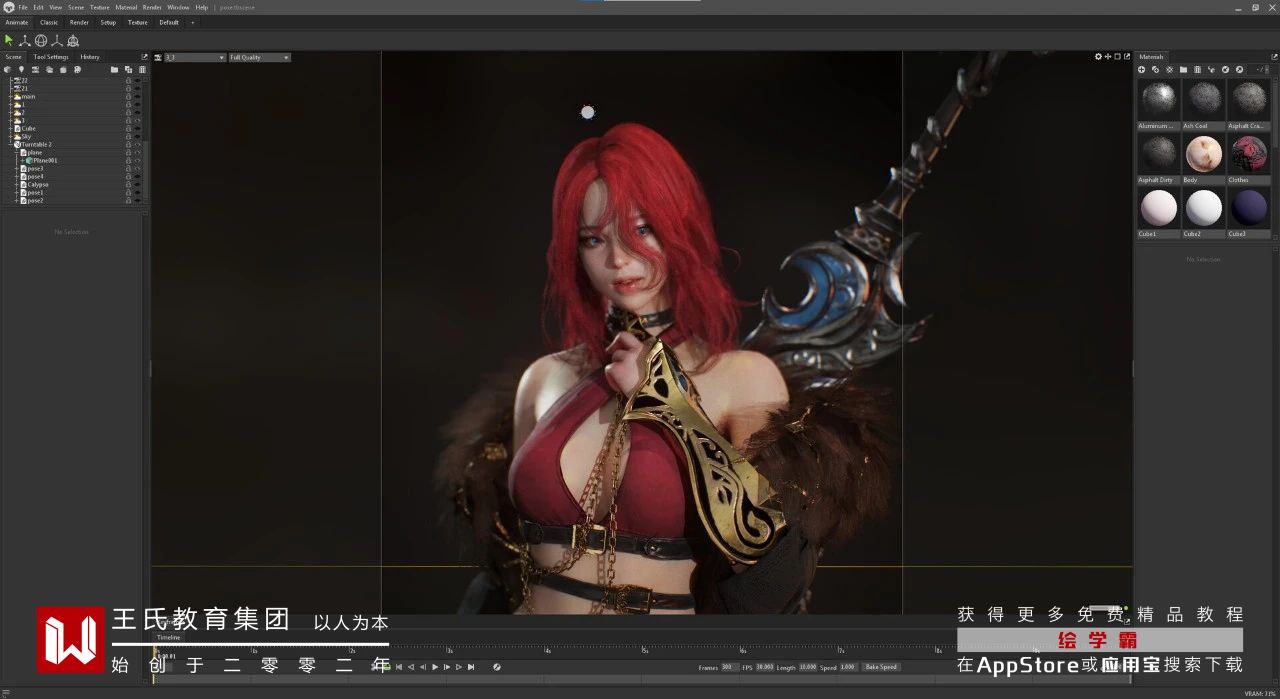Screen dimensions: 1280x699
Task: Click the materials panel folder icon
Action: (x=1183, y=69)
